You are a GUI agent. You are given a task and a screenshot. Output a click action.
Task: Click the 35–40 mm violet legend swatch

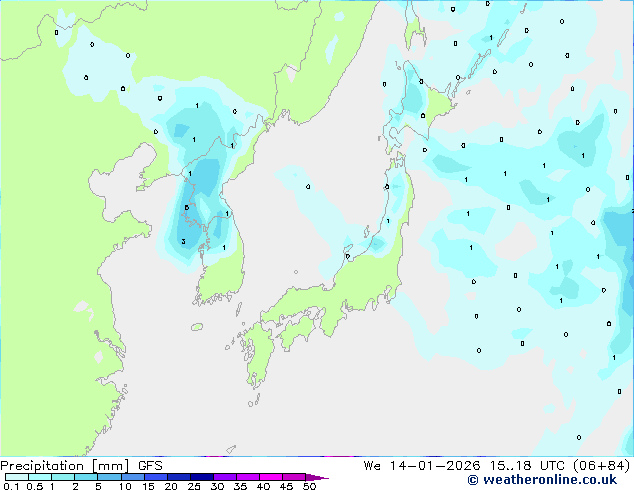(x=247, y=477)
